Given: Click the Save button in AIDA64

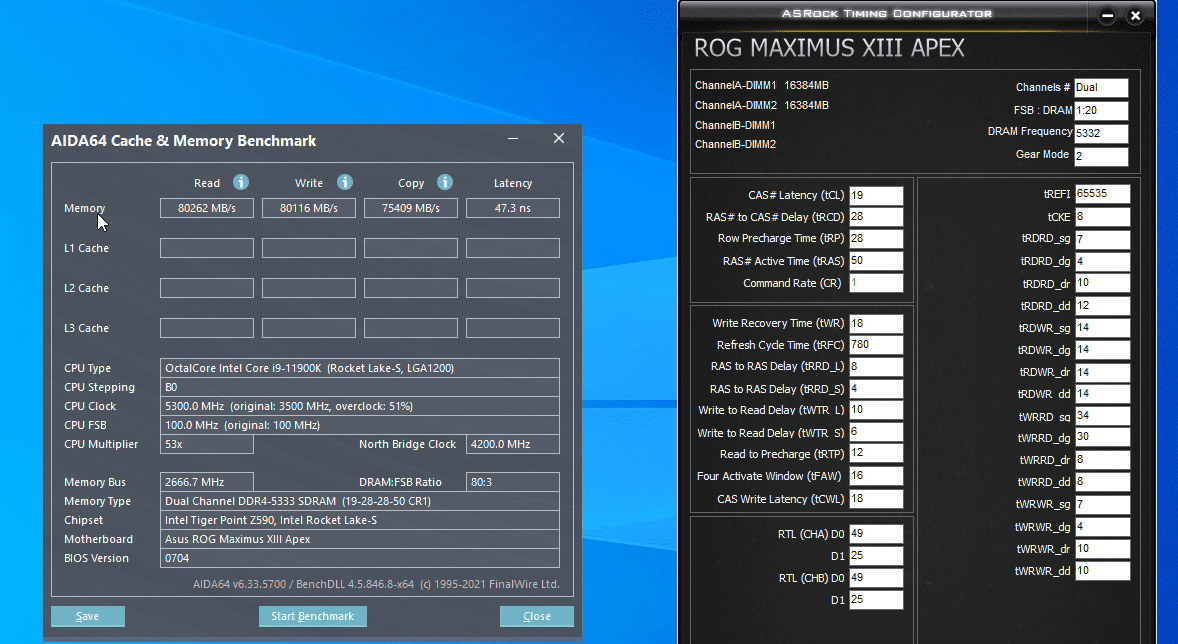Looking at the screenshot, I should [88, 616].
